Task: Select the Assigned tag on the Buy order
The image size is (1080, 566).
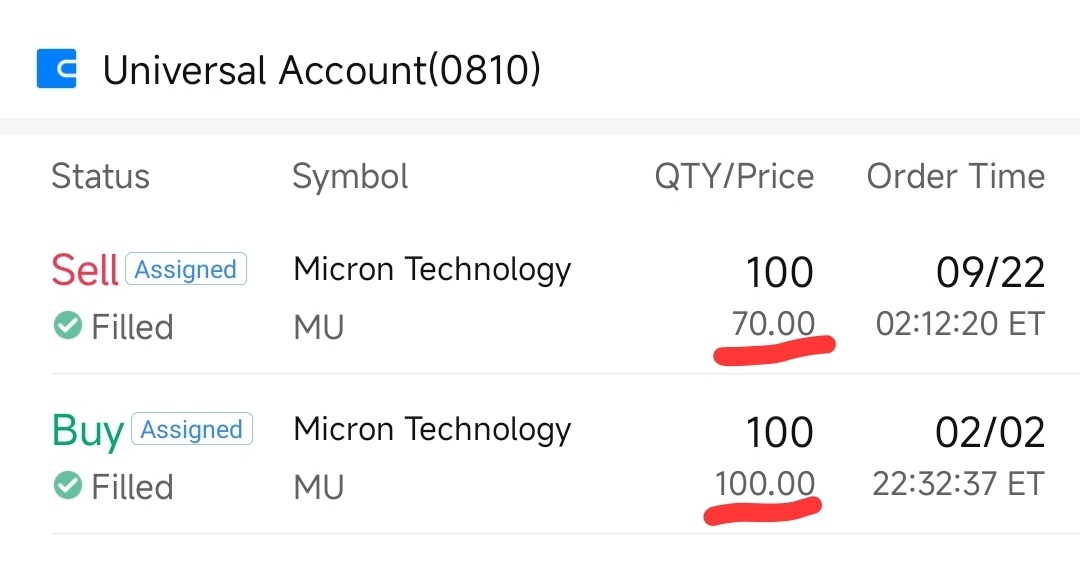Action: 192,429
